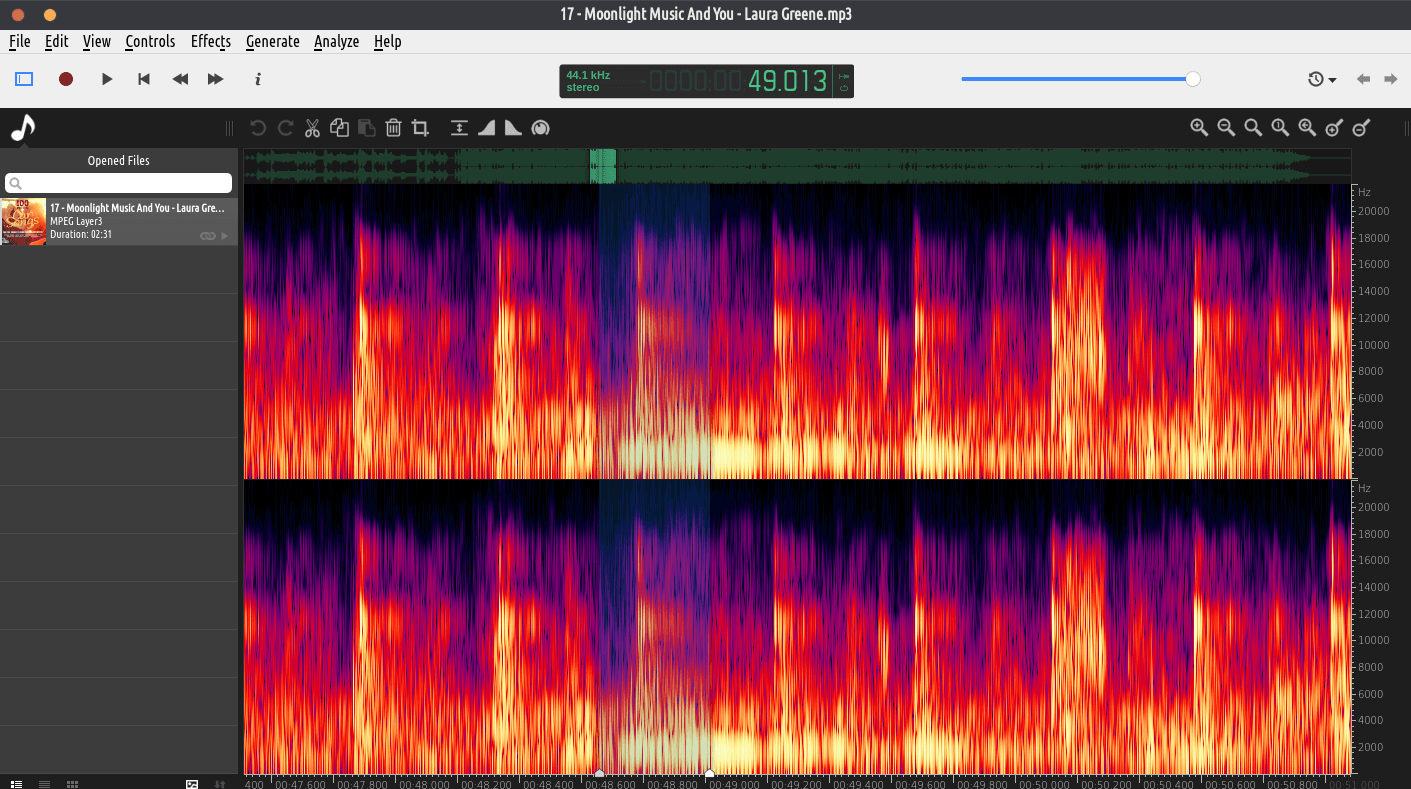
Task: Click the highlighted region in the waveform overview
Action: (603, 166)
